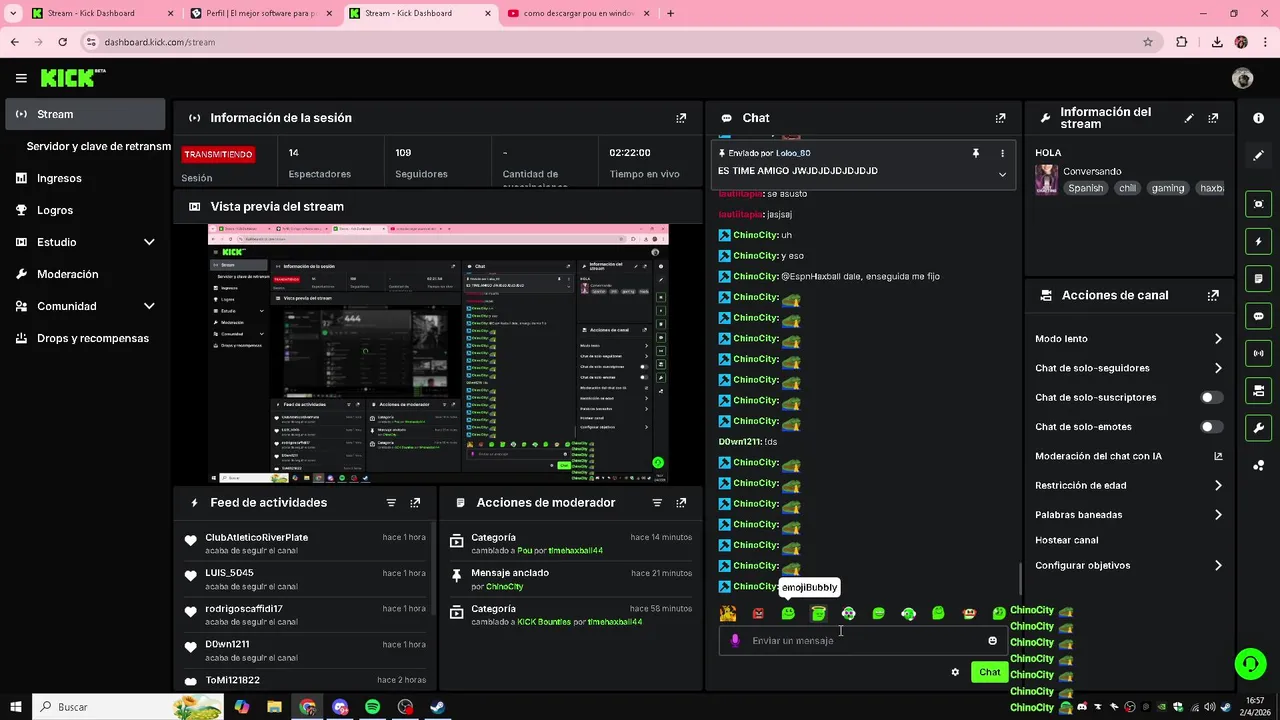Click Hostear canal
1280x720 pixels.
(1066, 540)
